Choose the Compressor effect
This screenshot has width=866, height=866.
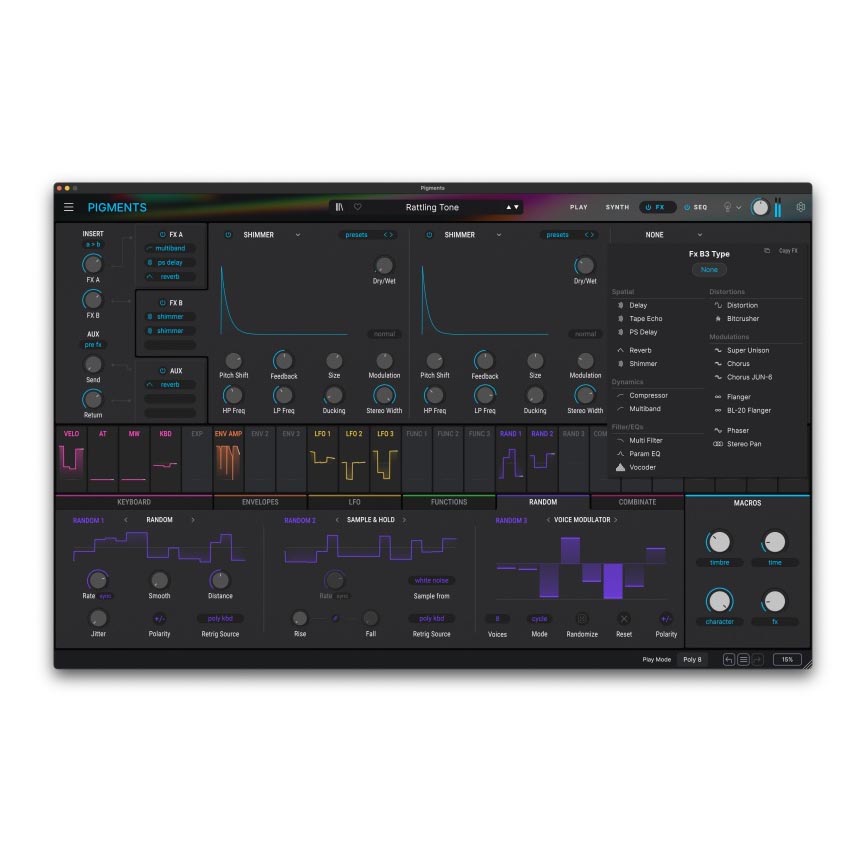(x=648, y=395)
